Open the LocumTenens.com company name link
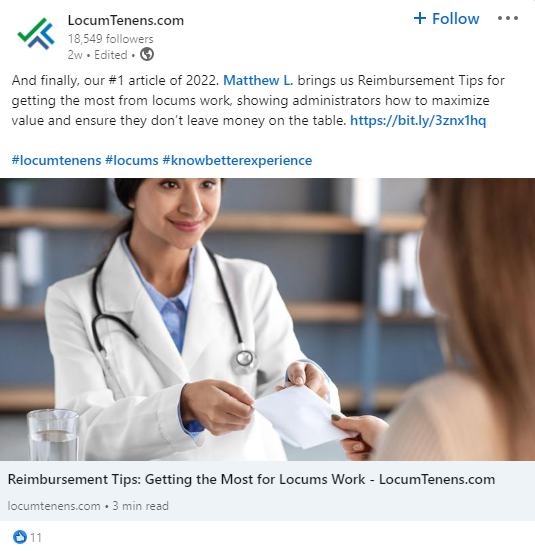 (x=125, y=20)
